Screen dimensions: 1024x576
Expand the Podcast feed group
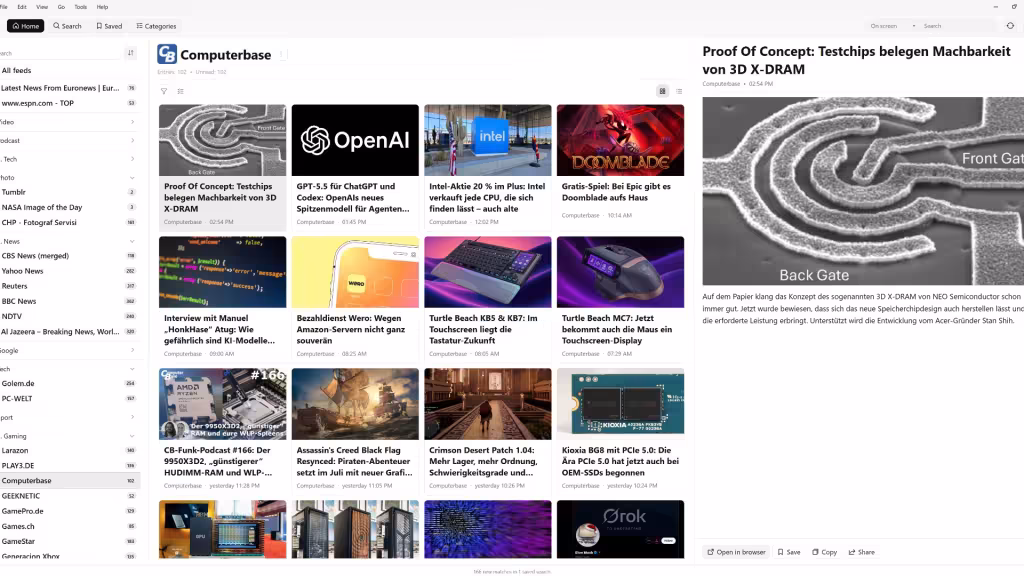tap(132, 140)
